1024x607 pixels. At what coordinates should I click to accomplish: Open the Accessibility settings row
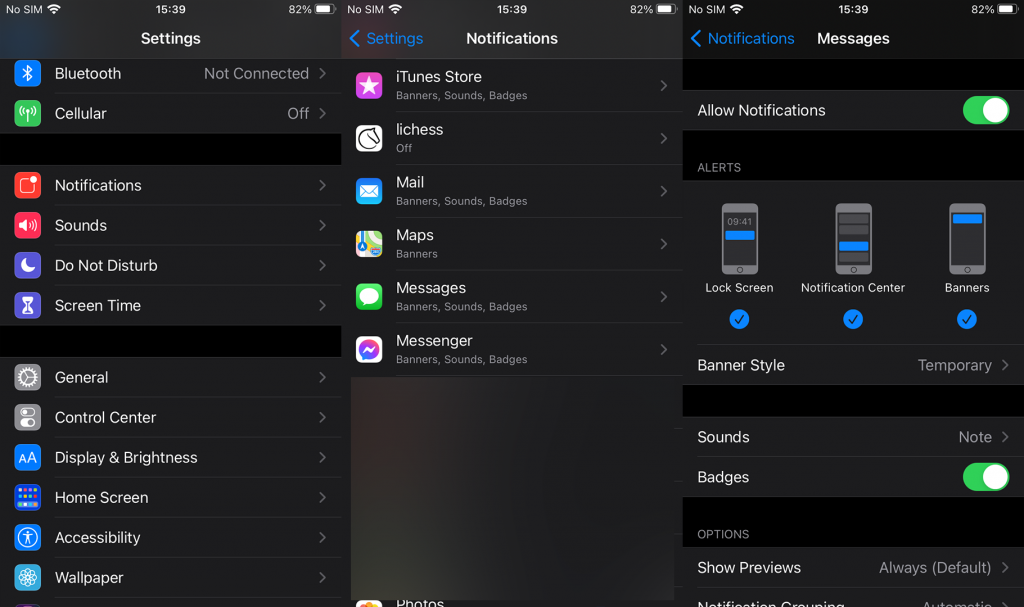(170, 537)
